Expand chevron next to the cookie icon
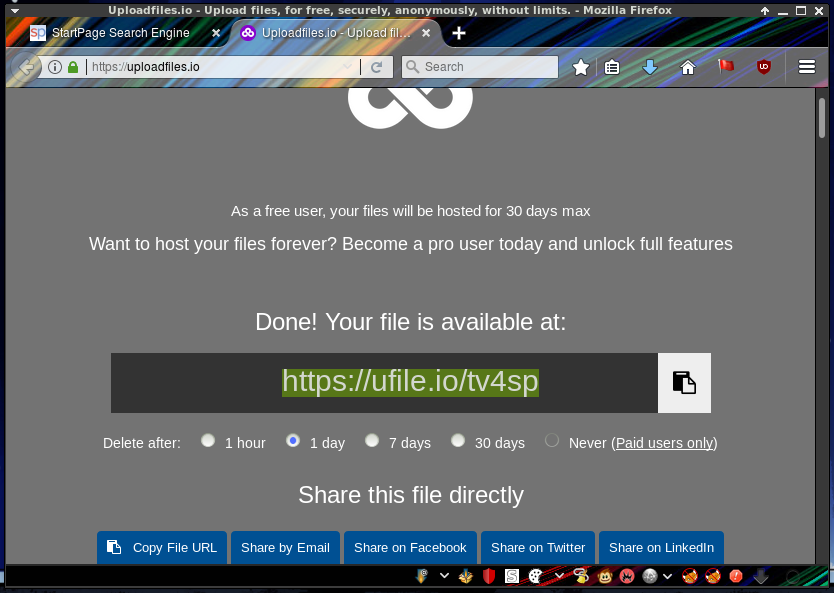This screenshot has width=834, height=593. click(559, 576)
